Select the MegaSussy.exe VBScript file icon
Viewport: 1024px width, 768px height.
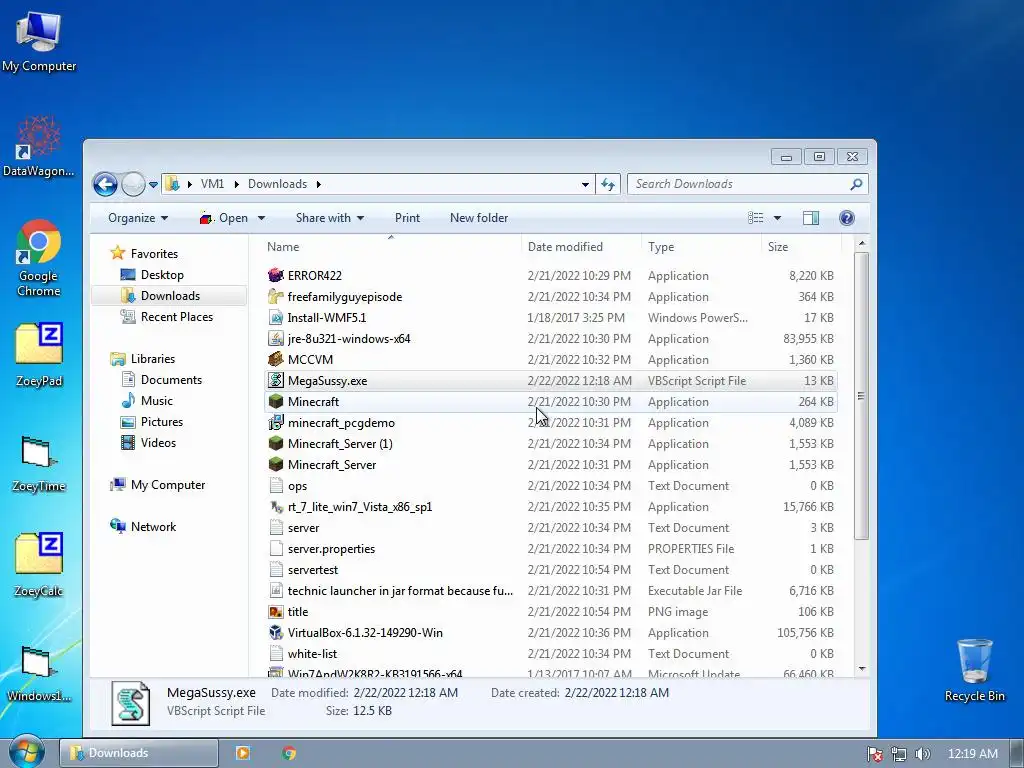click(276, 380)
